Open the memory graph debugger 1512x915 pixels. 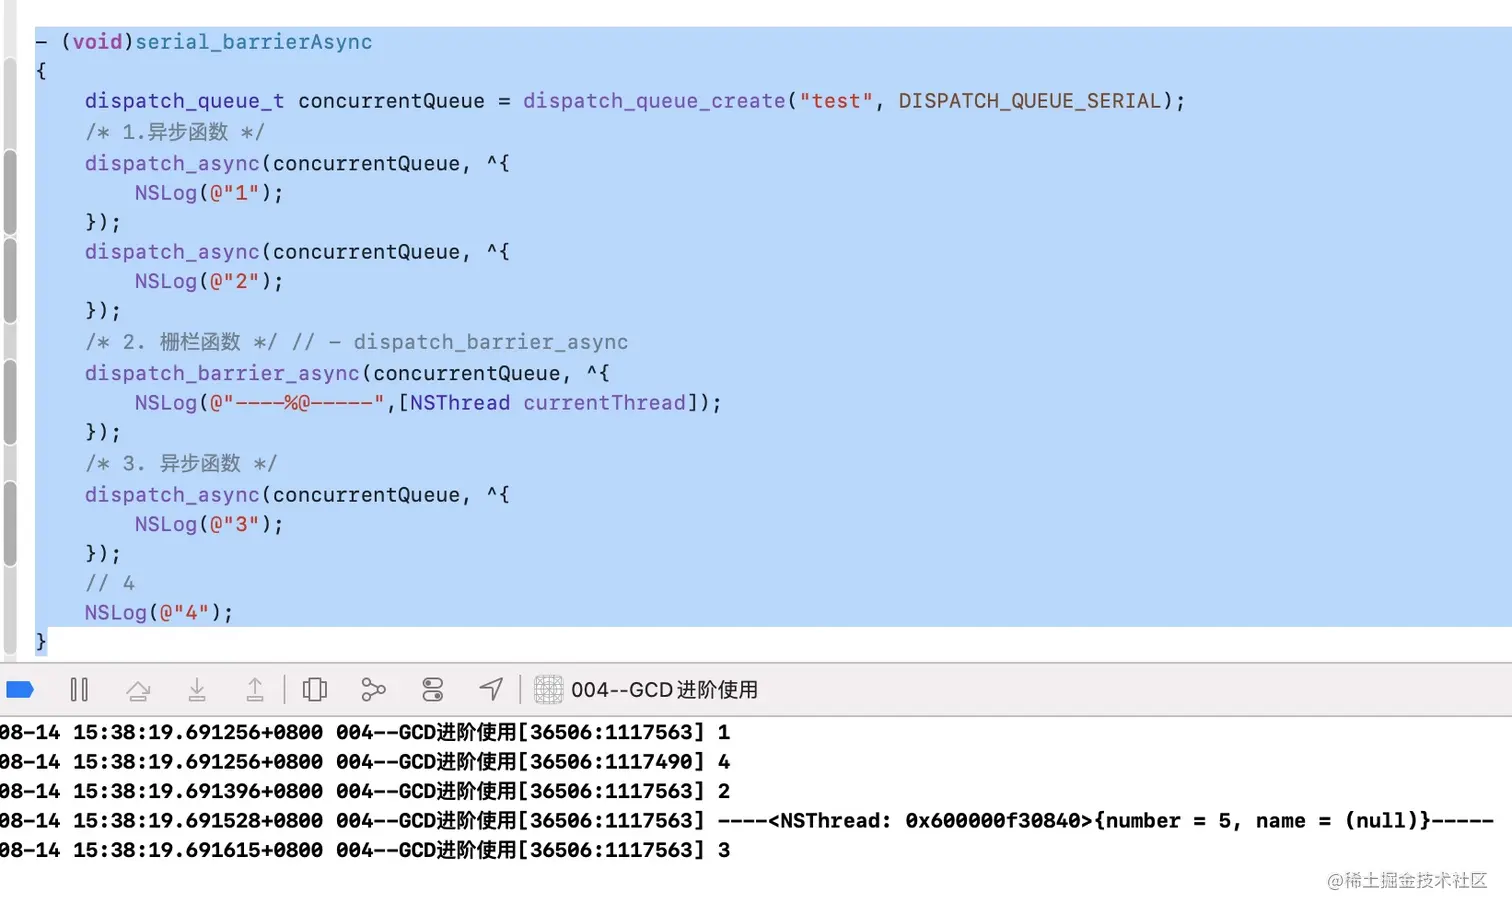(373, 689)
